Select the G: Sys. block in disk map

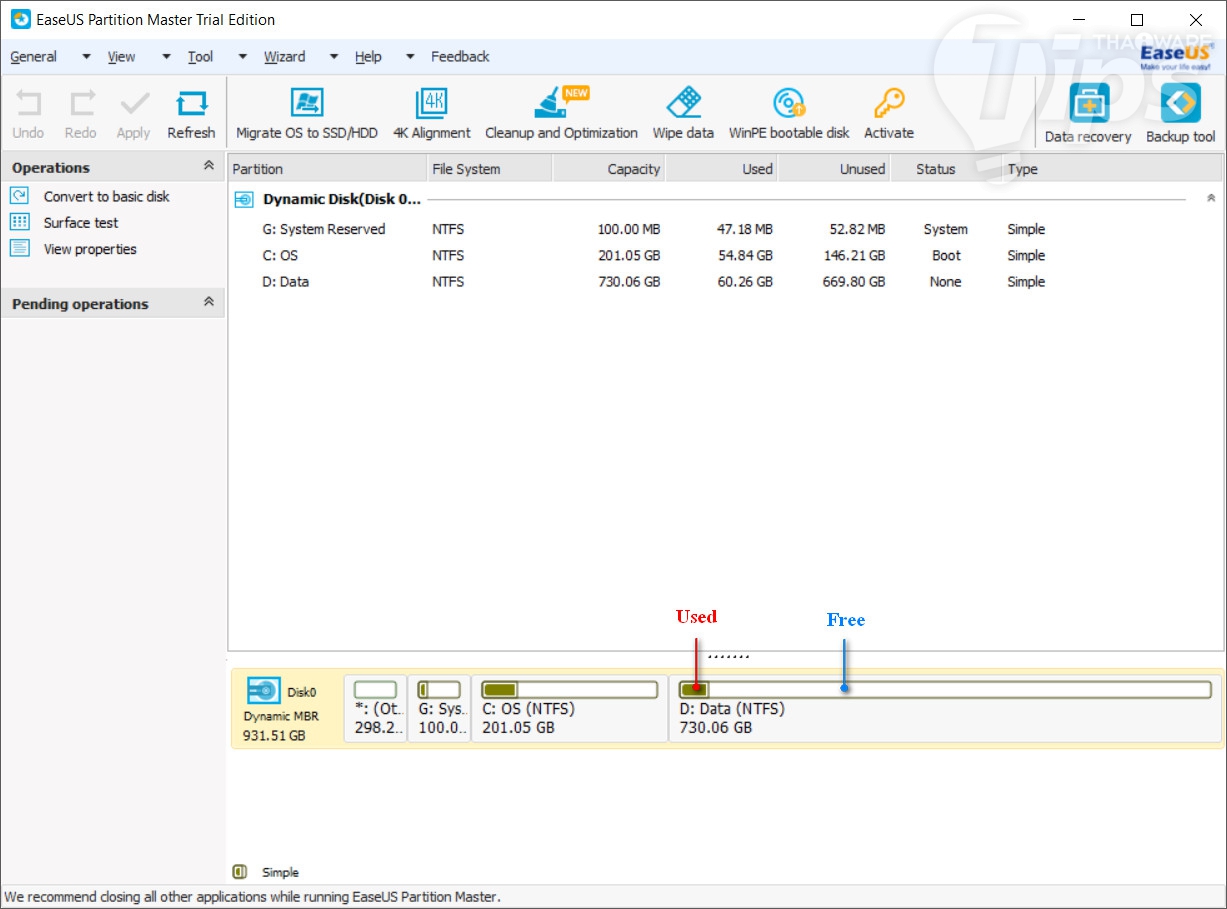pyautogui.click(x=439, y=708)
